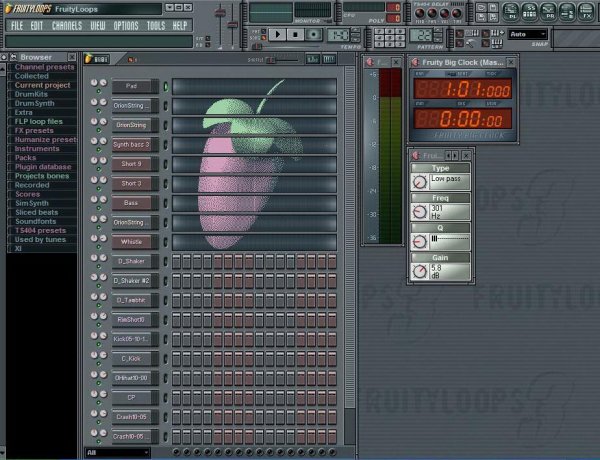Show the step sequencer with SS icon

coord(529,12)
